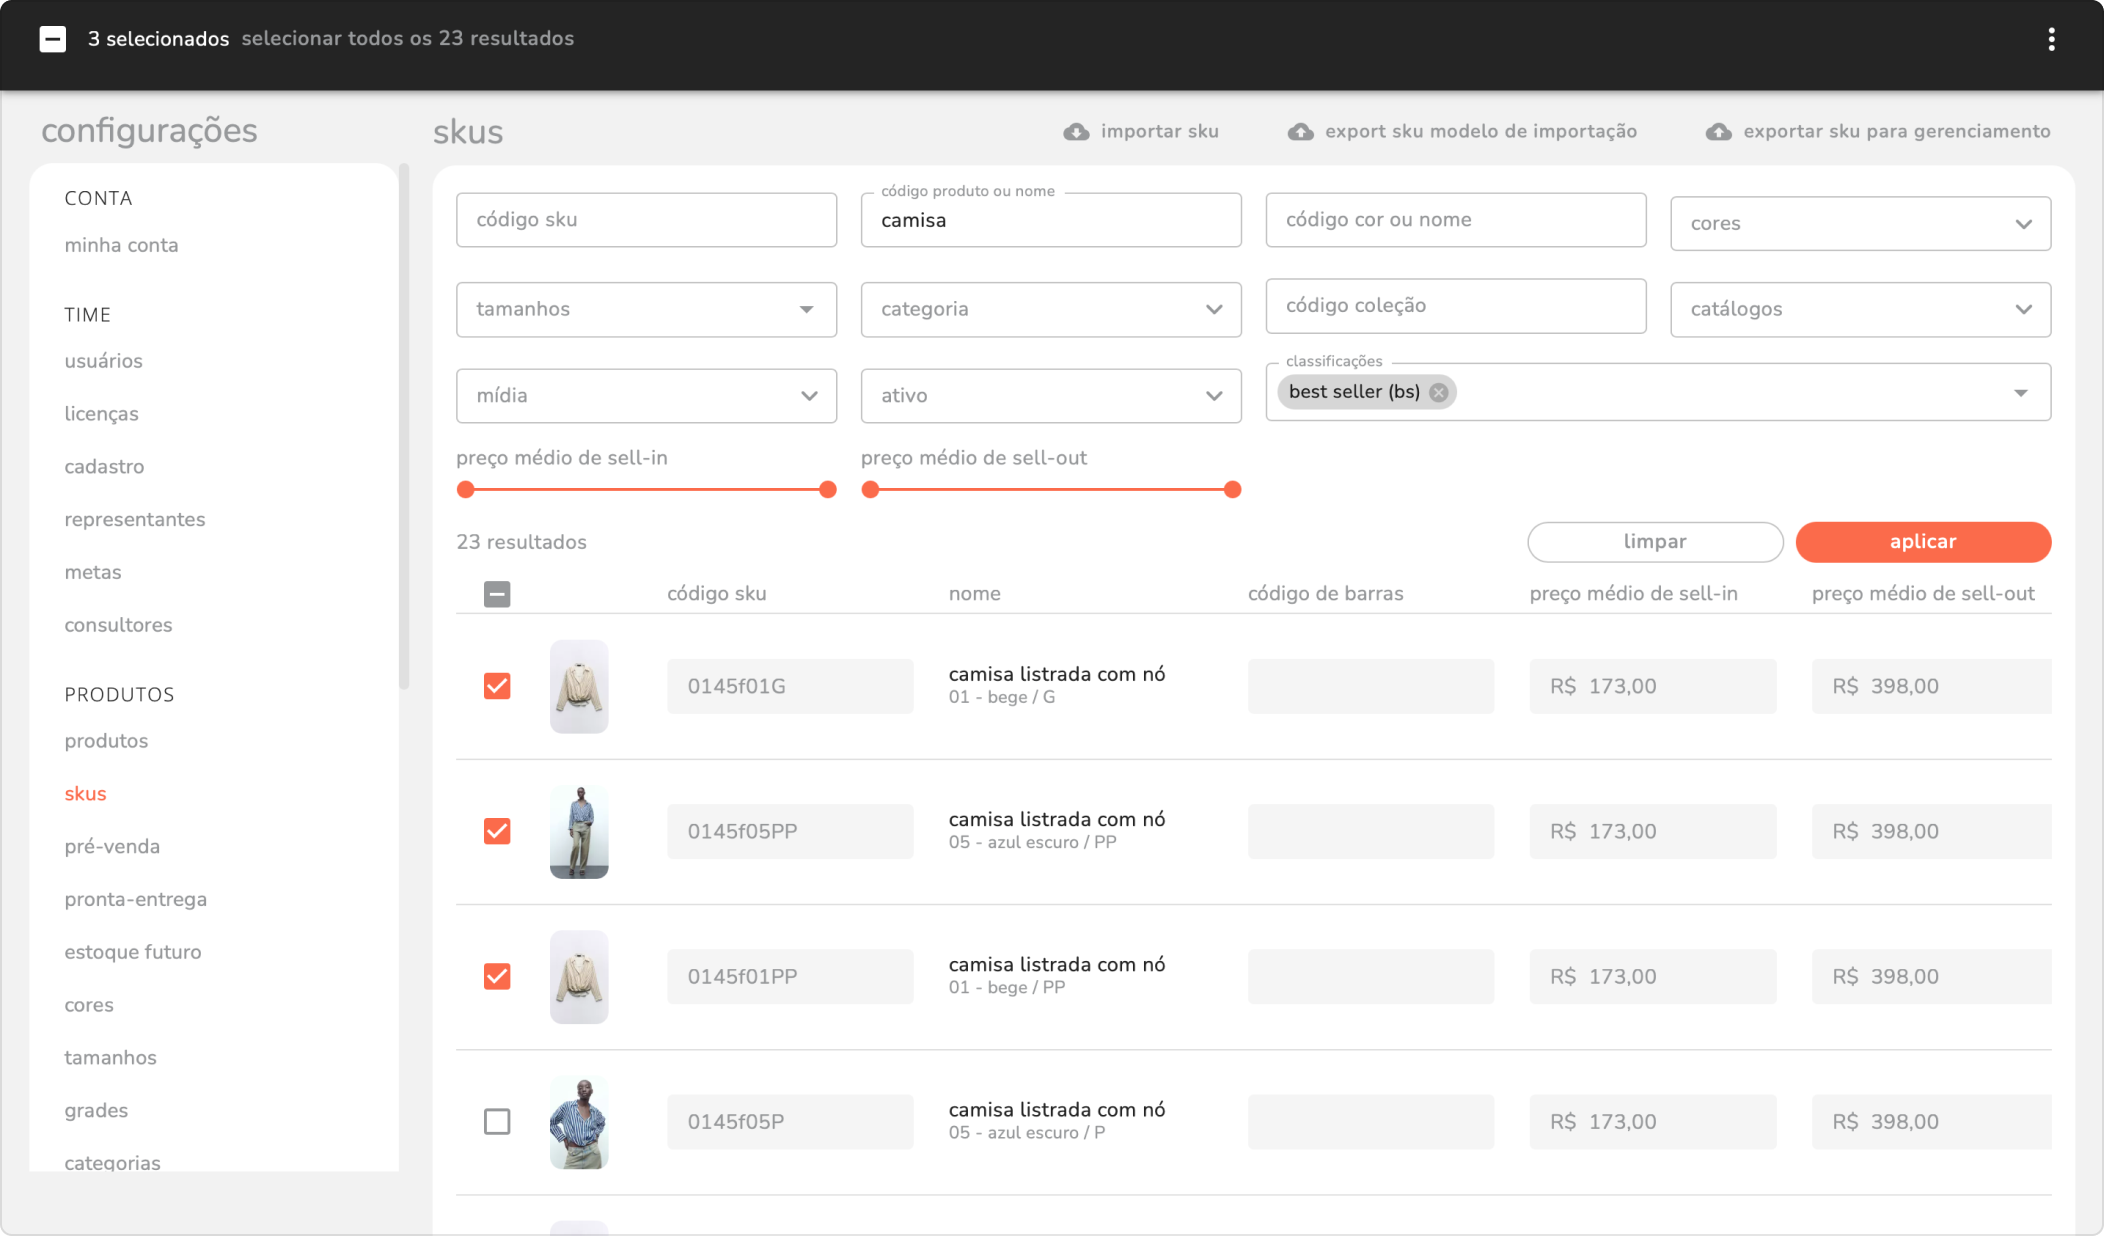Click the código coleção input field

pyautogui.click(x=1455, y=306)
